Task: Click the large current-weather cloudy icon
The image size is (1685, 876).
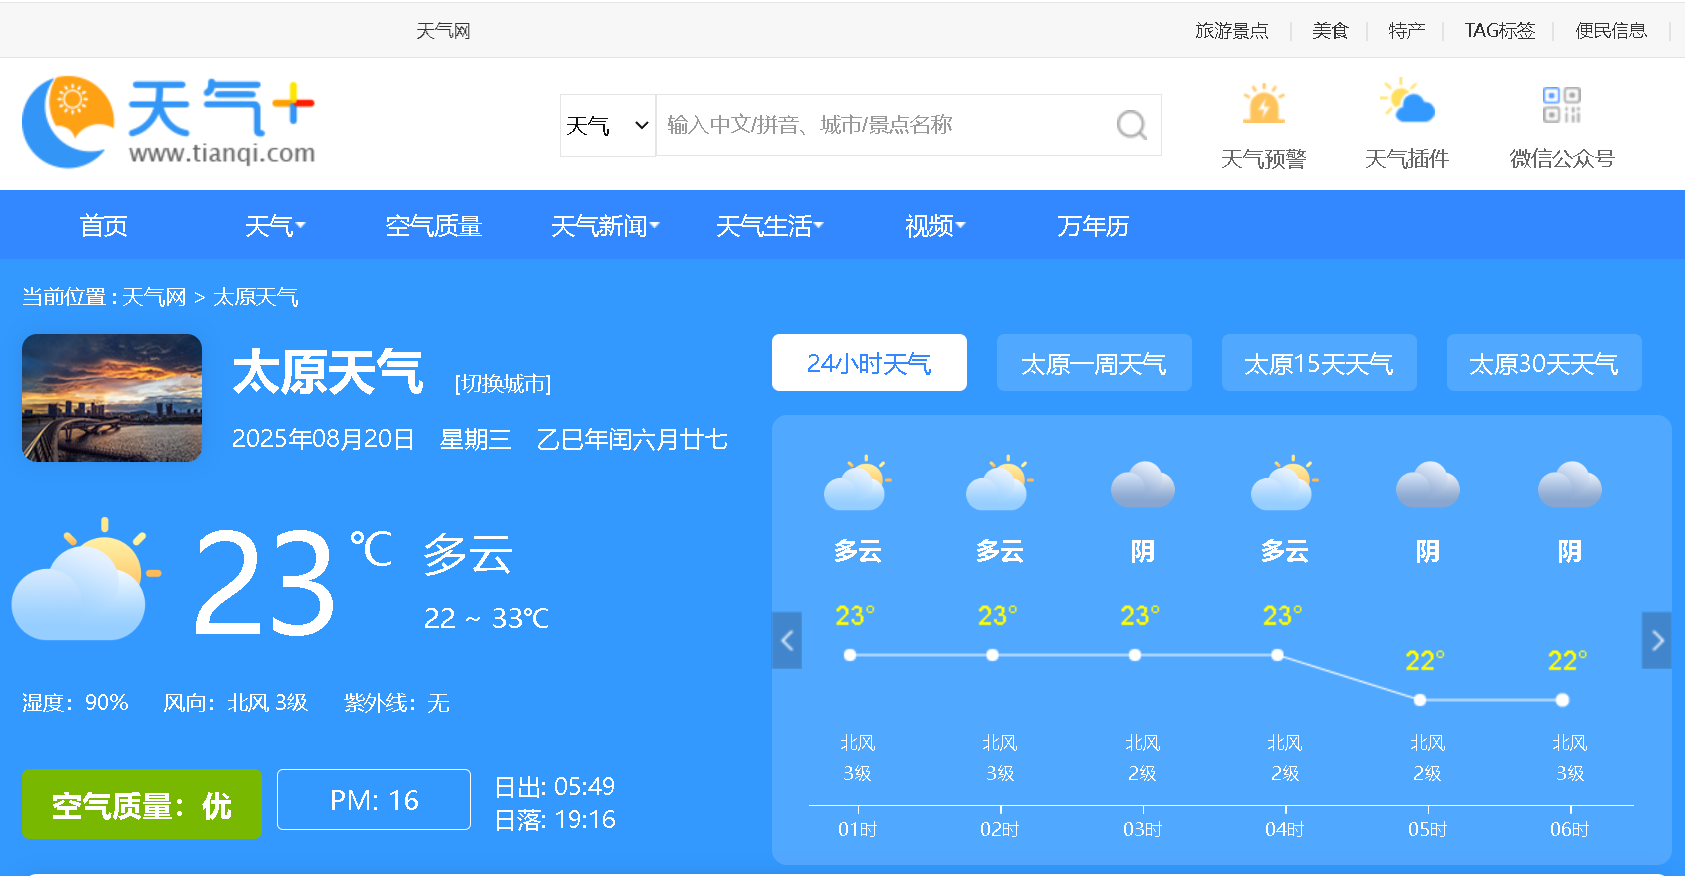Action: coord(86,580)
